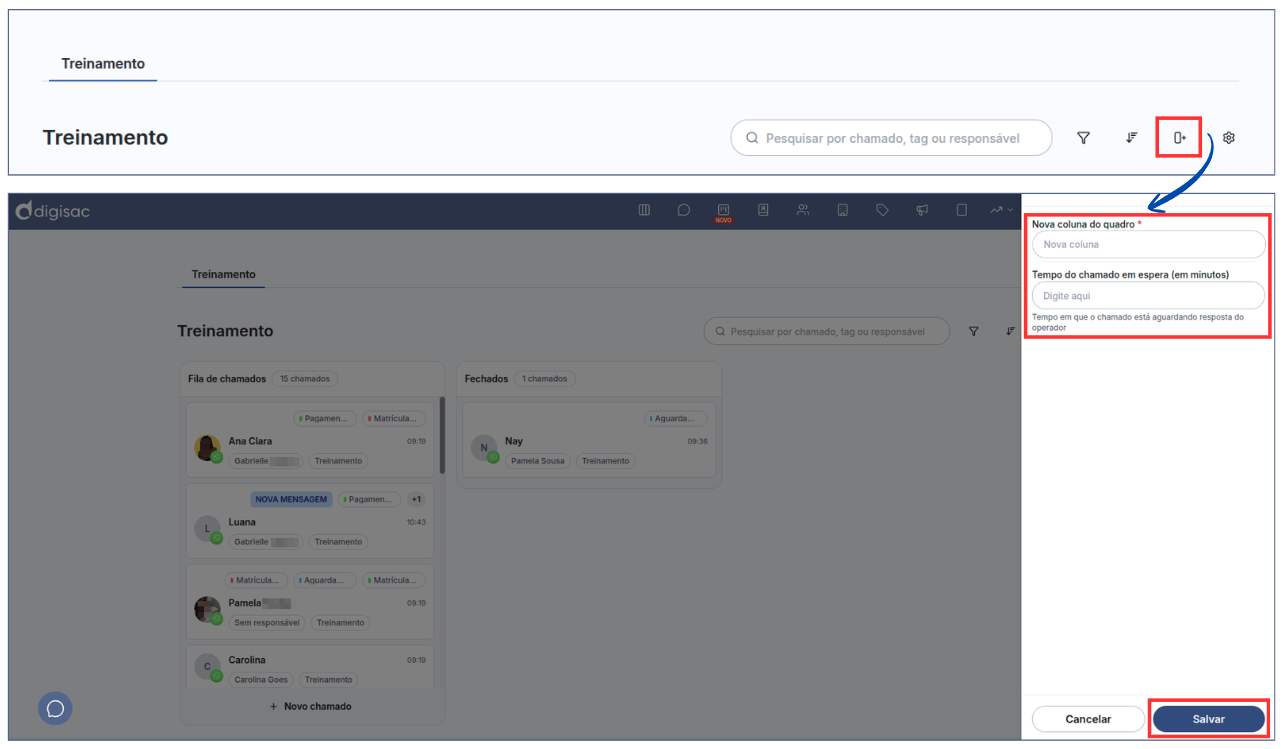The image size is (1283, 749).
Task: Focus the Tempo do chamado em espera field
Action: 1148,296
